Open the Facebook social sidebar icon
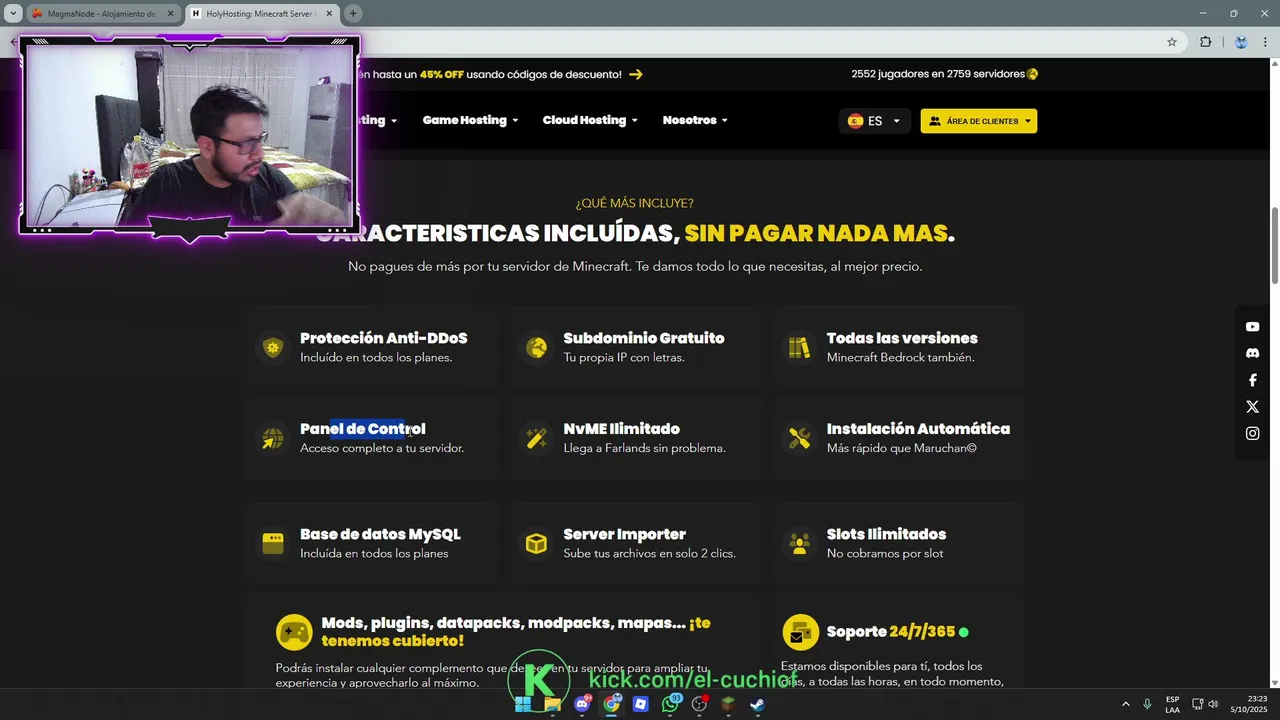The height and width of the screenshot is (720, 1280). [x=1252, y=380]
